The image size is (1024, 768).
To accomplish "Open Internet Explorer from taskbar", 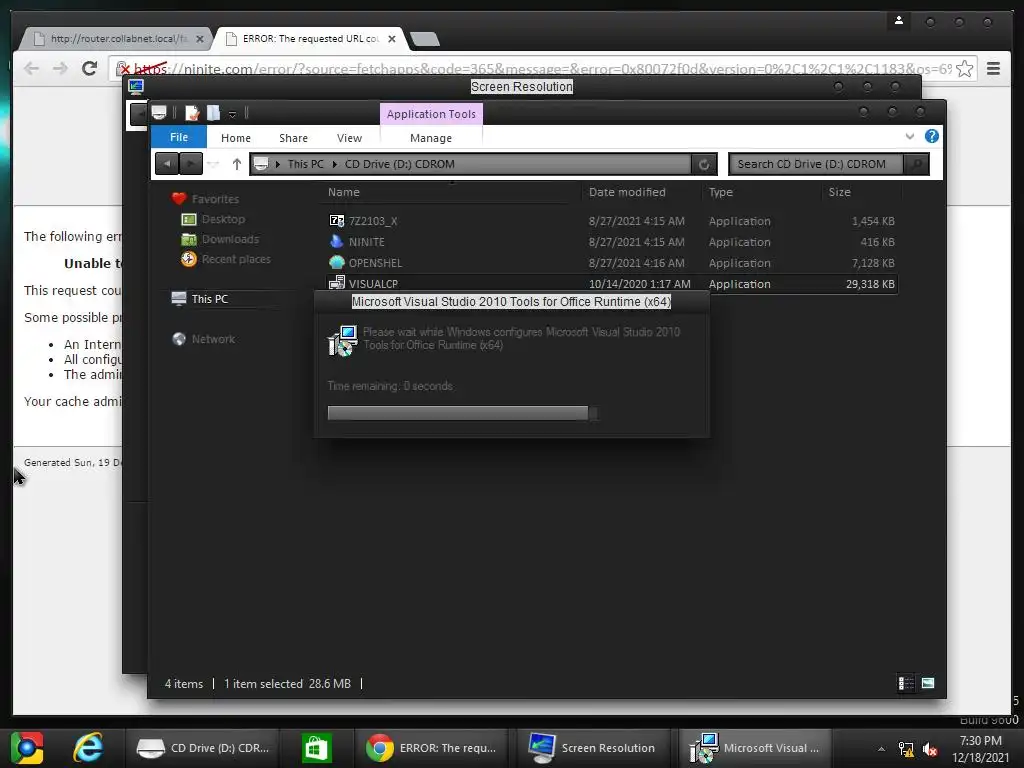I will click(88, 747).
